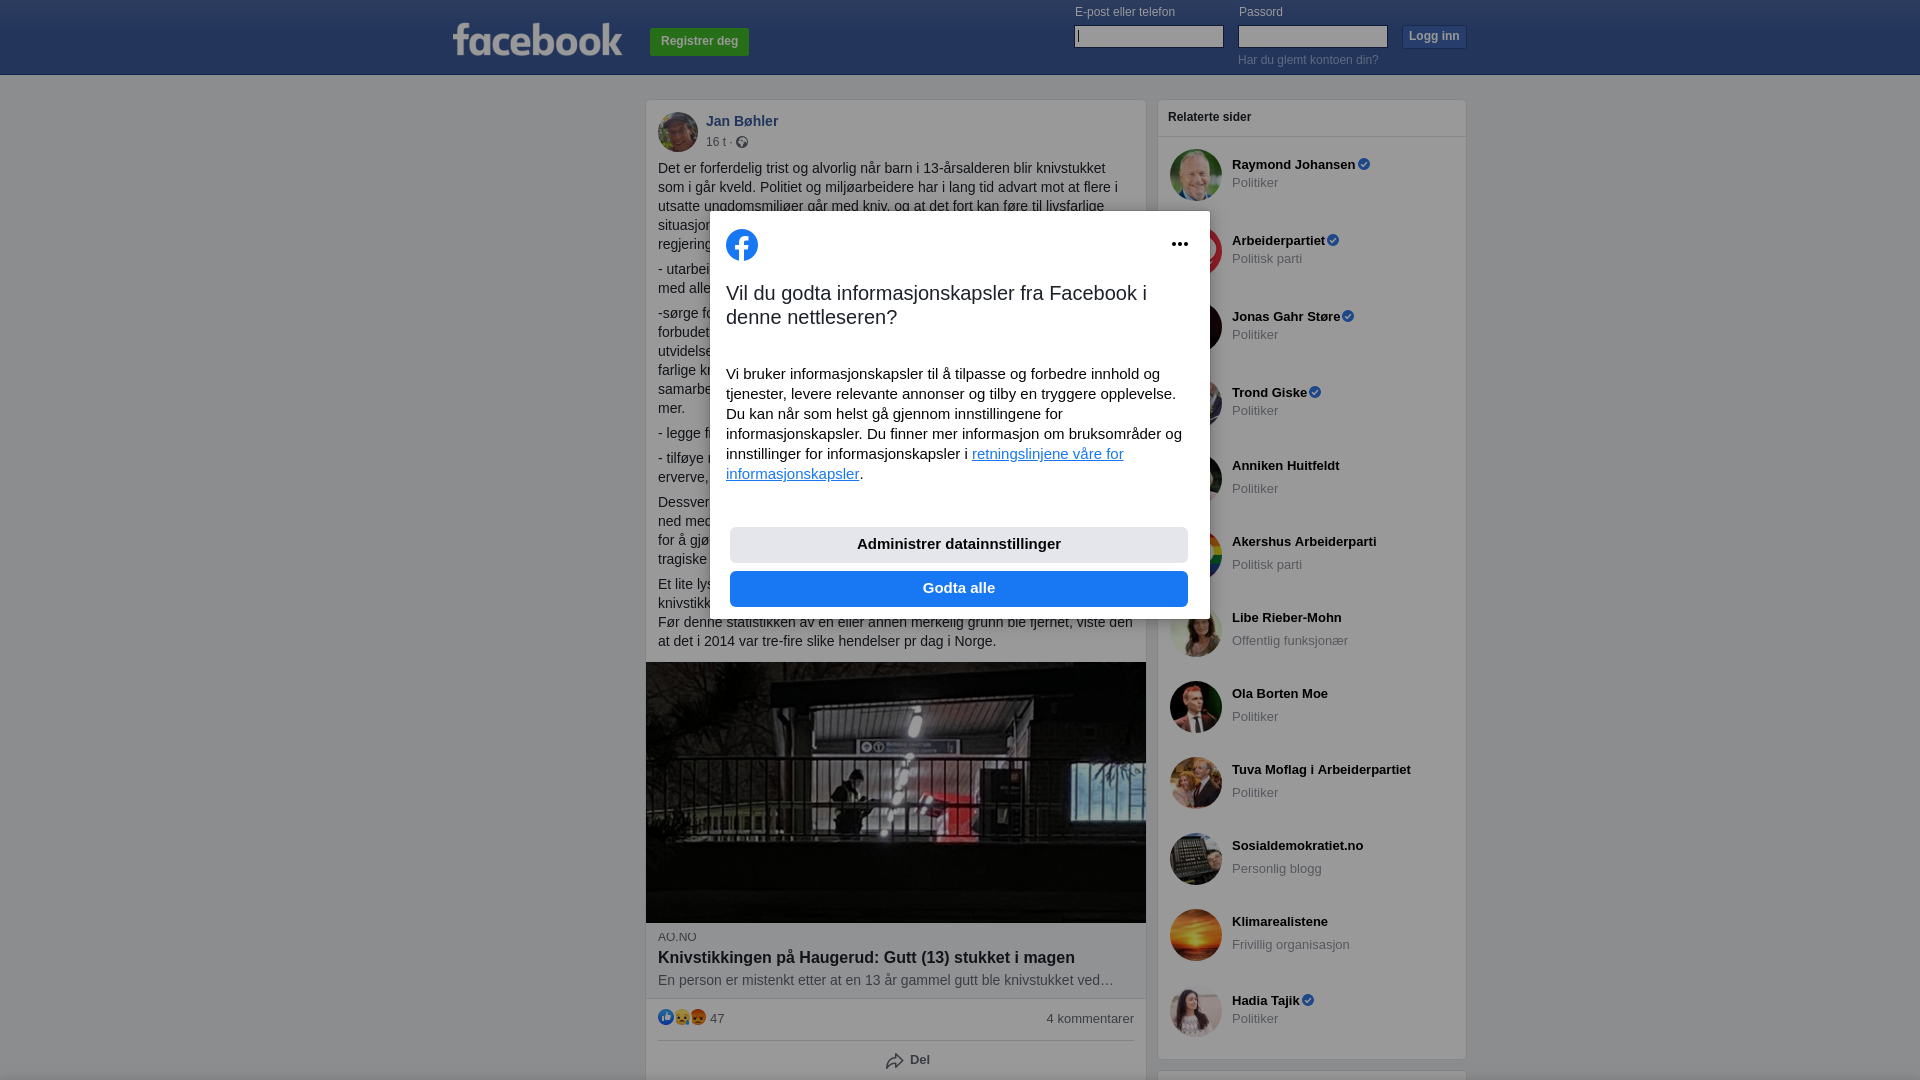1920x1080 pixels.
Task: Open the three-dot menu in cookie dialog
Action: click(1180, 244)
